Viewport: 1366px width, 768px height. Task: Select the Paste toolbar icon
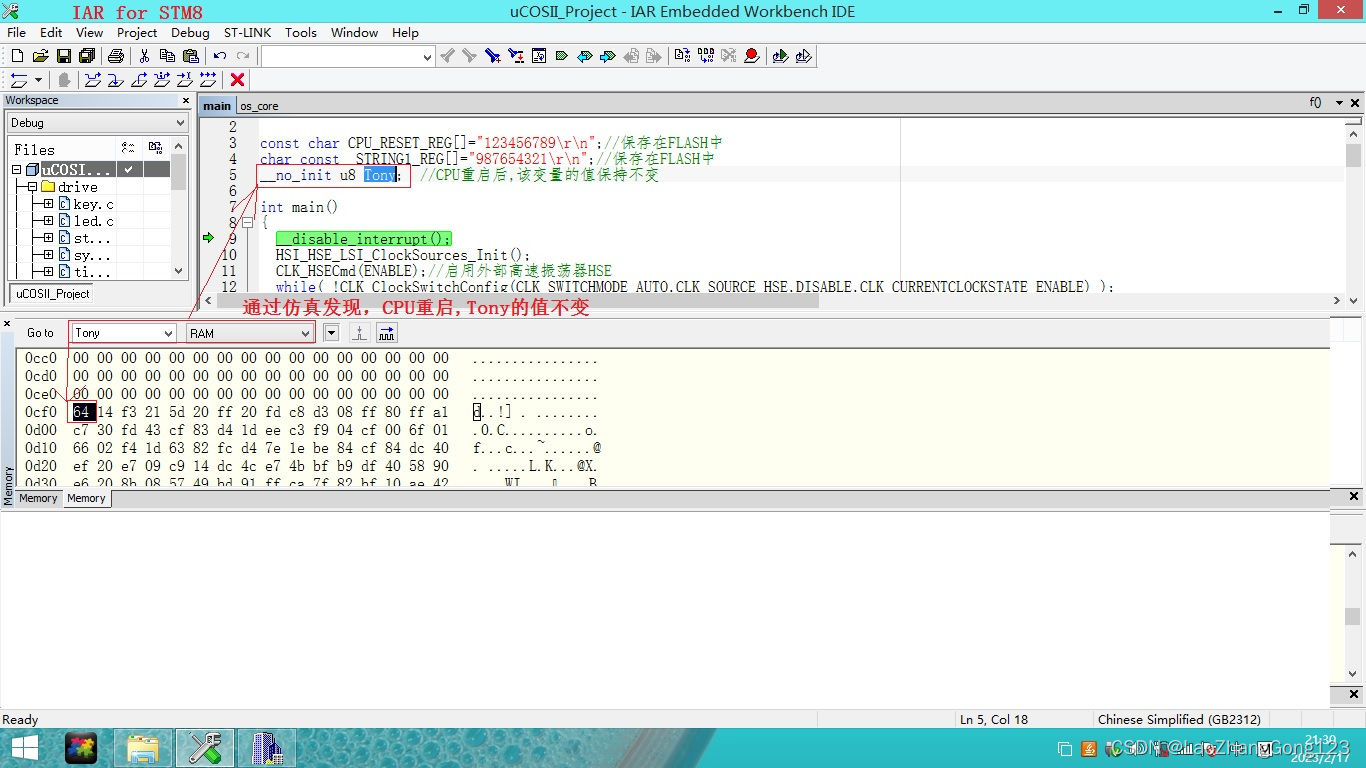click(191, 56)
